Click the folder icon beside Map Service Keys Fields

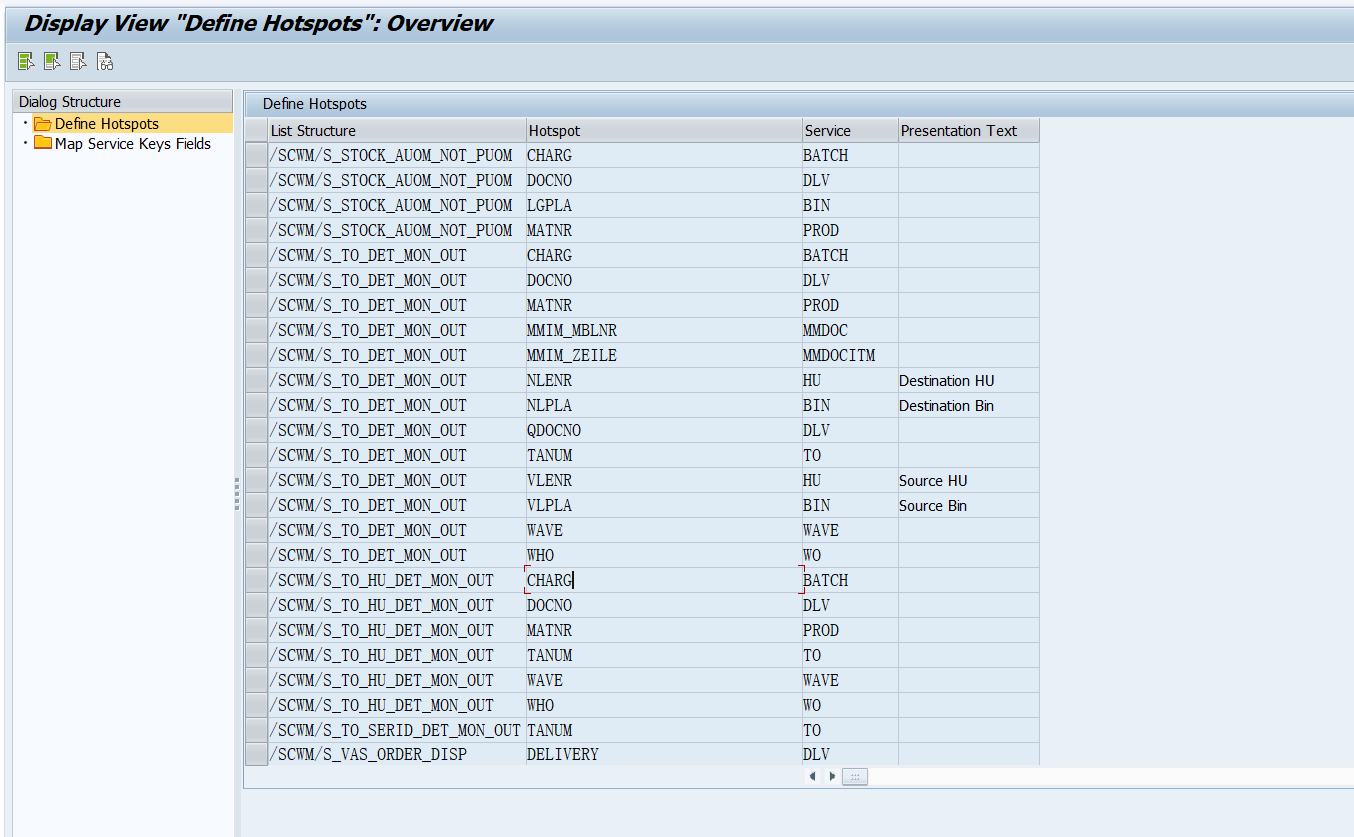tap(43, 143)
